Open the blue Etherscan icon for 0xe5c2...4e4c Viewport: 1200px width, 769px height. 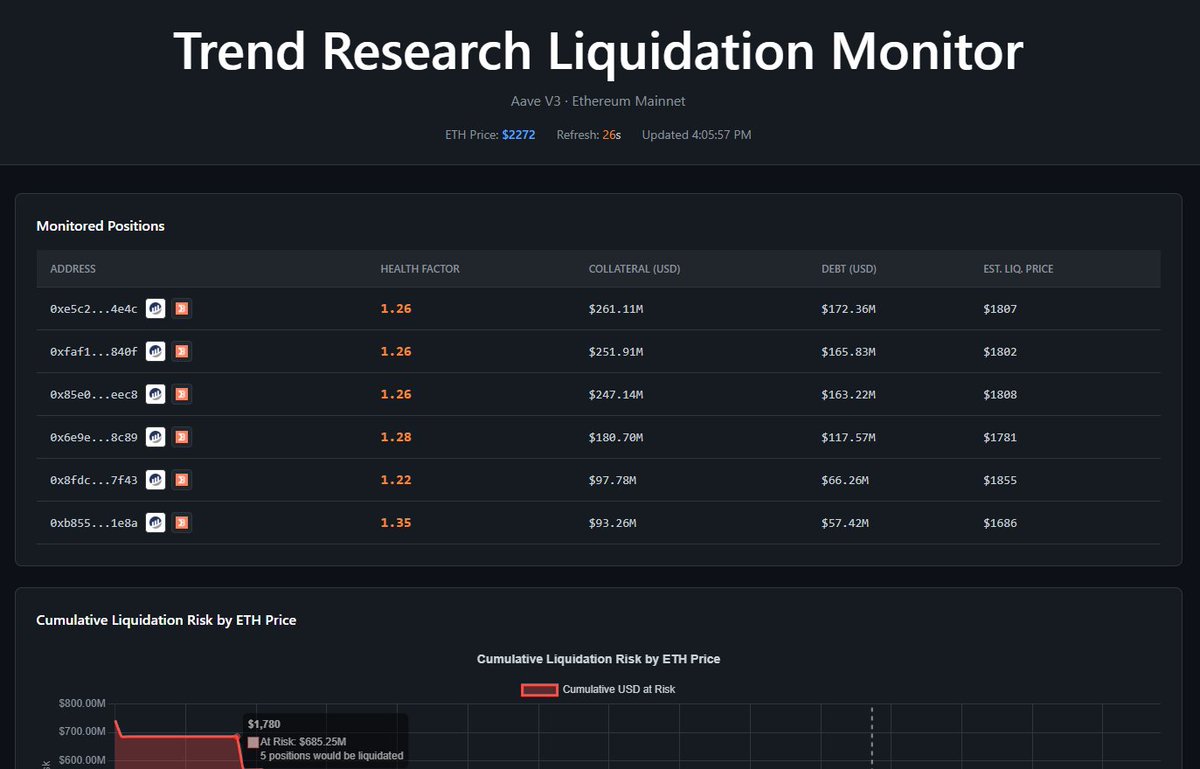[x=155, y=309]
